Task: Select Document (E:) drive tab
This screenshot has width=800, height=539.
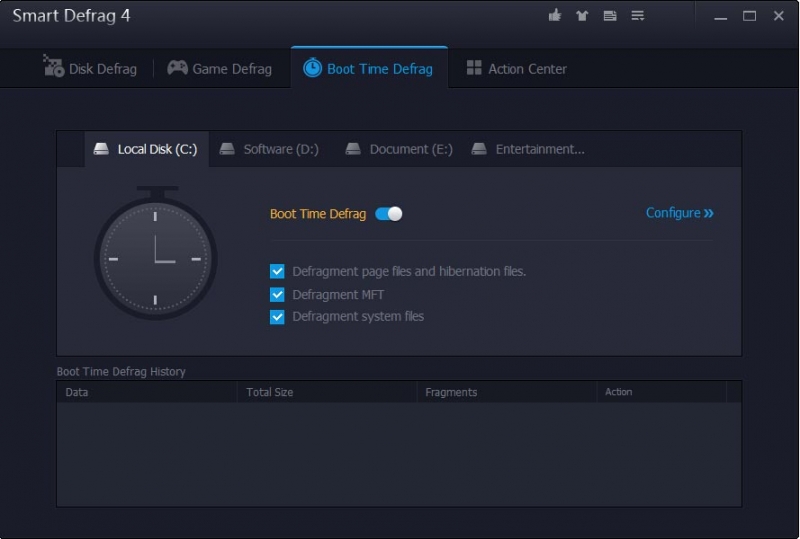Action: click(399, 149)
